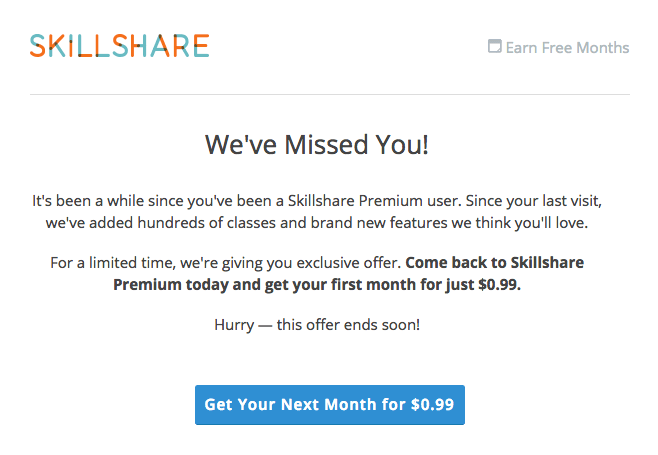Click the bold Premium today phrase
This screenshot has height=455, width=658.
(170, 285)
